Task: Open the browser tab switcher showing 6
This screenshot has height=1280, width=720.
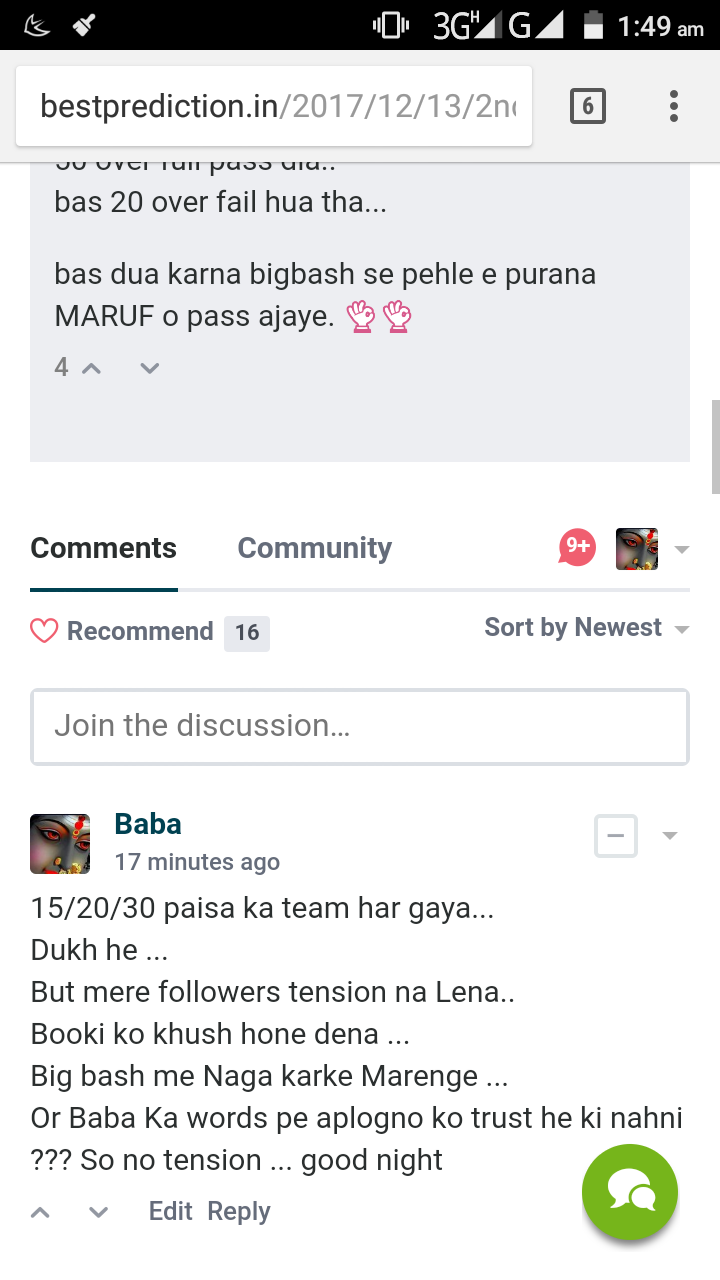Action: (587, 106)
